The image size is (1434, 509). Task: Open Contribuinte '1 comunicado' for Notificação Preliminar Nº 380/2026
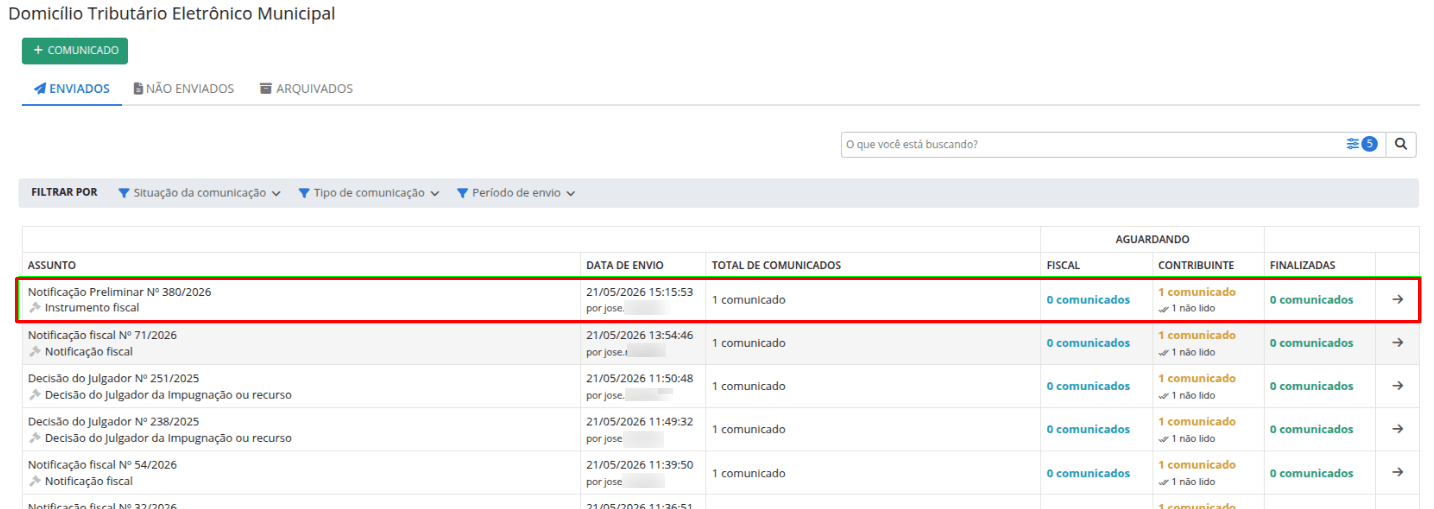[x=1197, y=292]
